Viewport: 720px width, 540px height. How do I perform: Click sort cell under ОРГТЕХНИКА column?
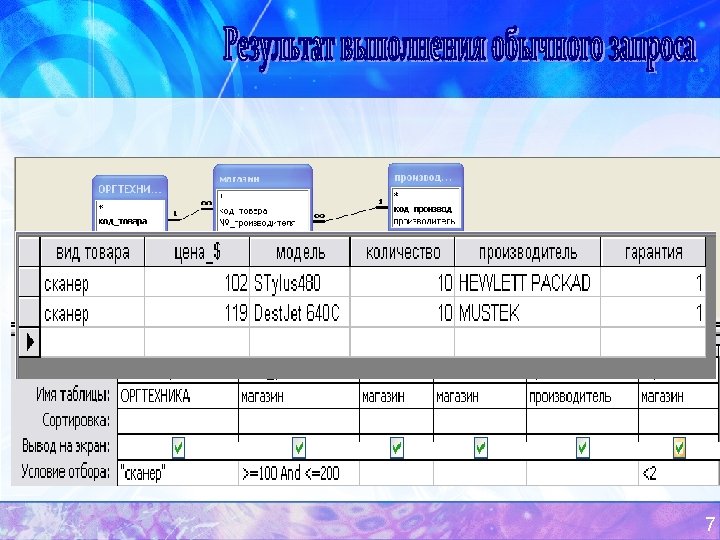tap(178, 421)
